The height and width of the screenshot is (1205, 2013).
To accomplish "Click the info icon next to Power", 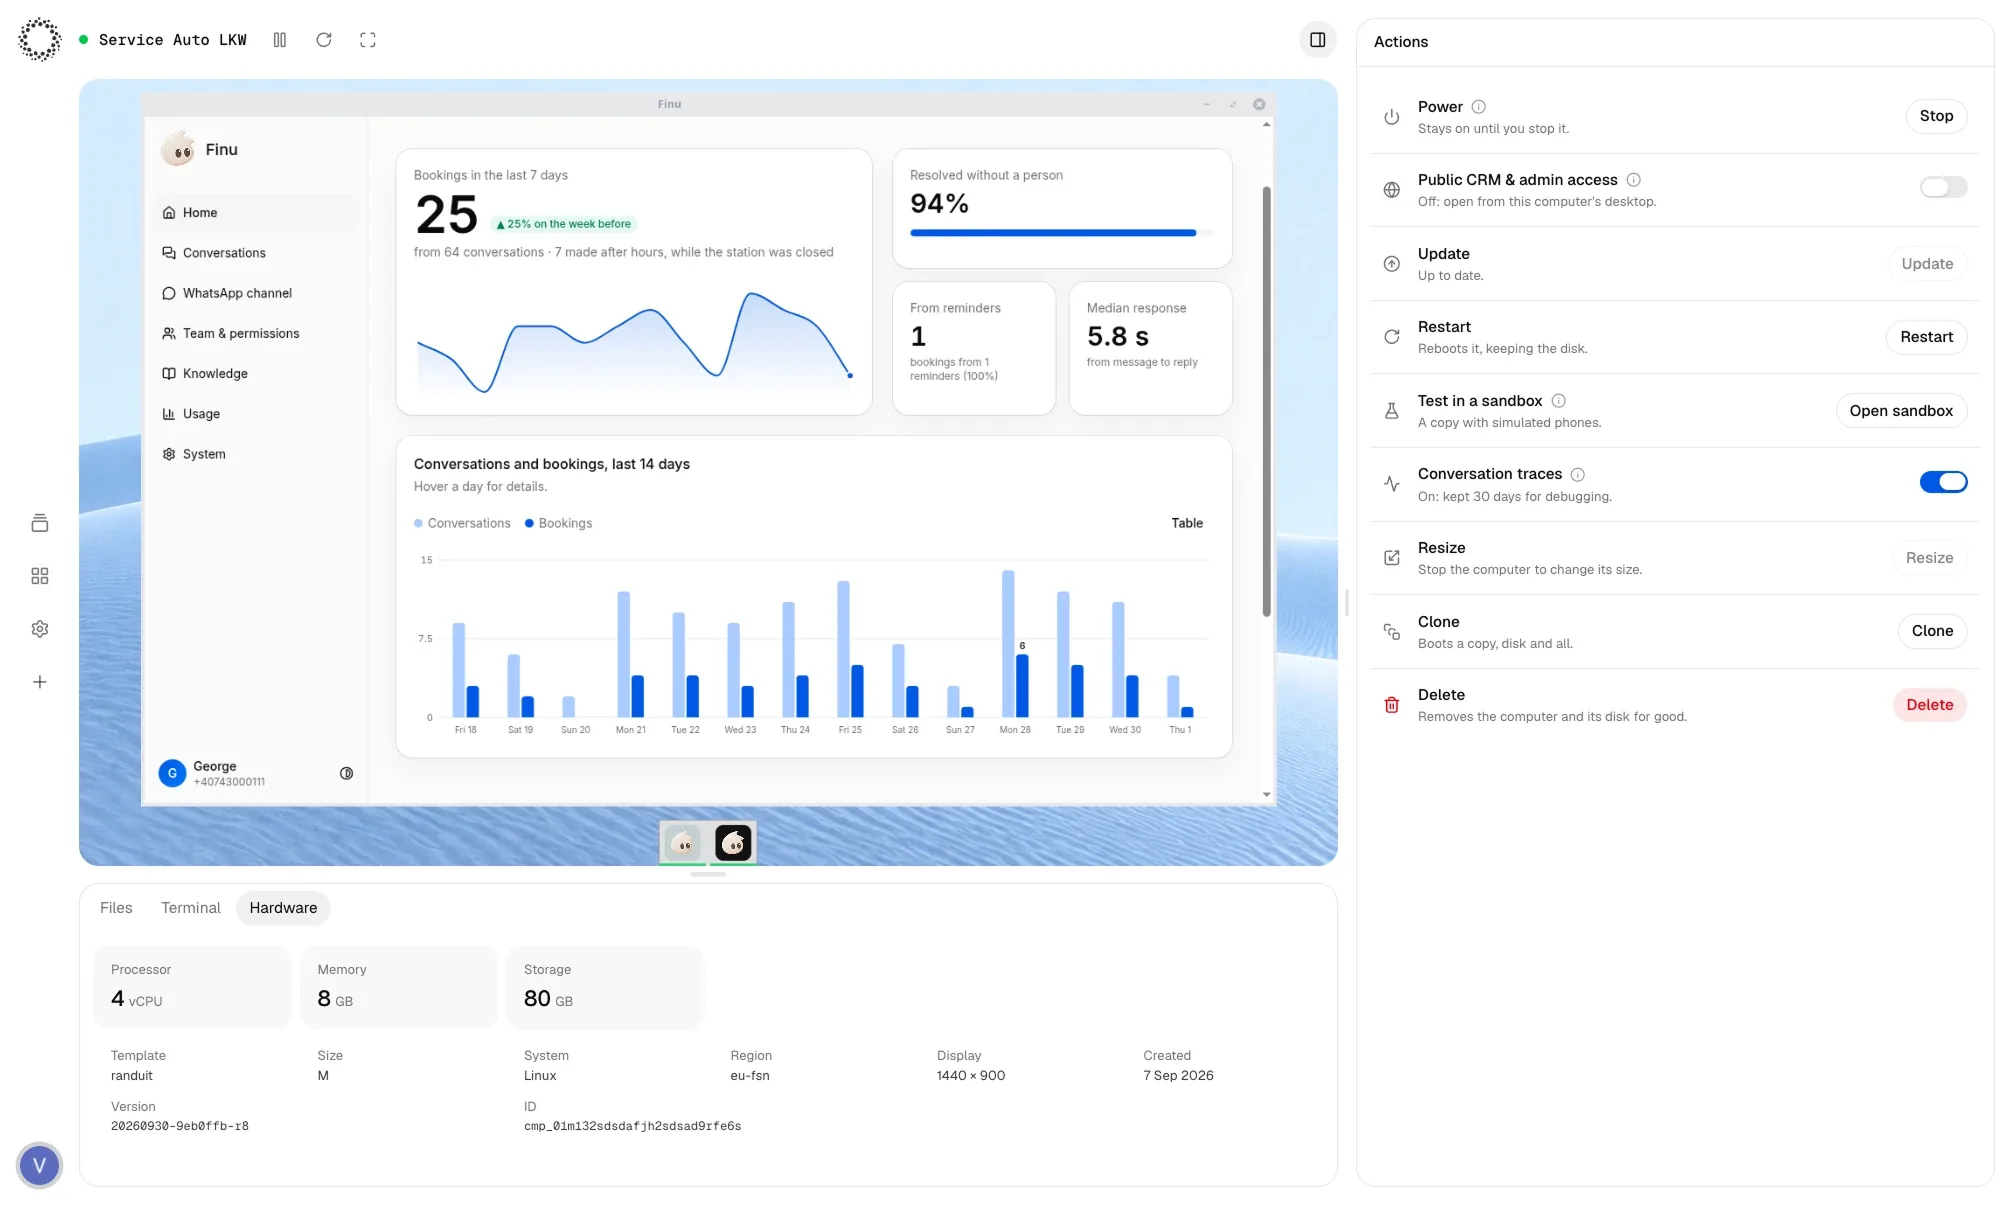I will tap(1479, 107).
